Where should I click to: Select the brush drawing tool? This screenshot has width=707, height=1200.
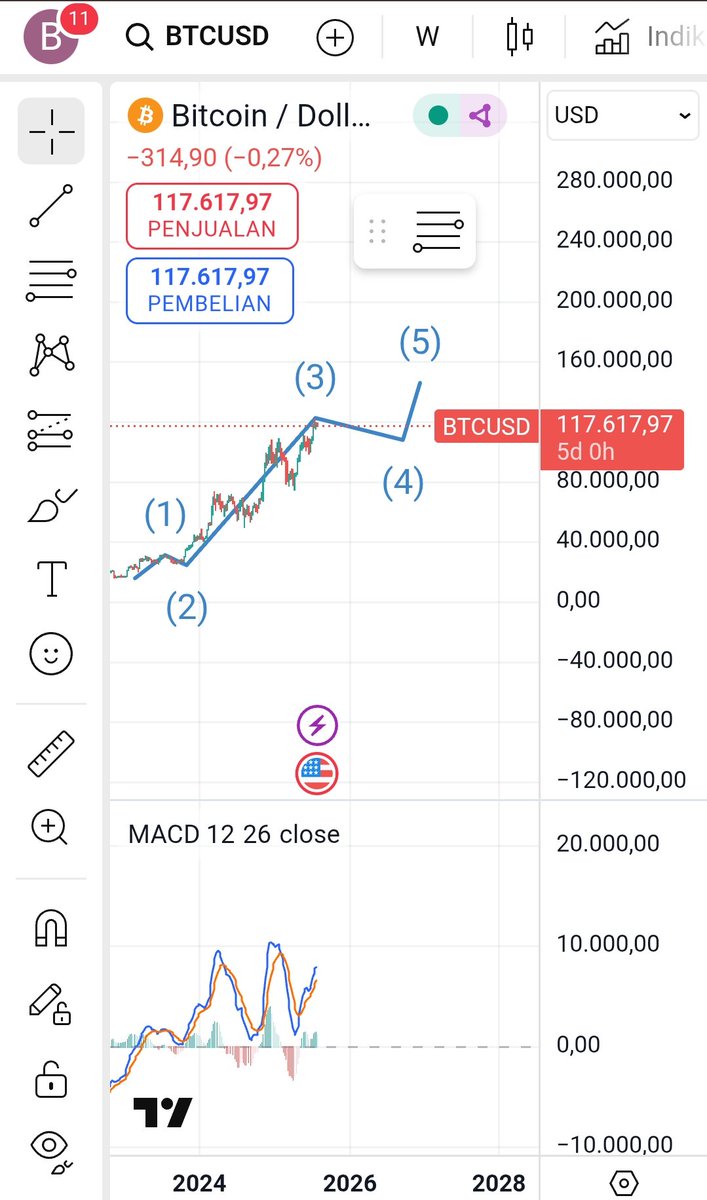[51, 505]
